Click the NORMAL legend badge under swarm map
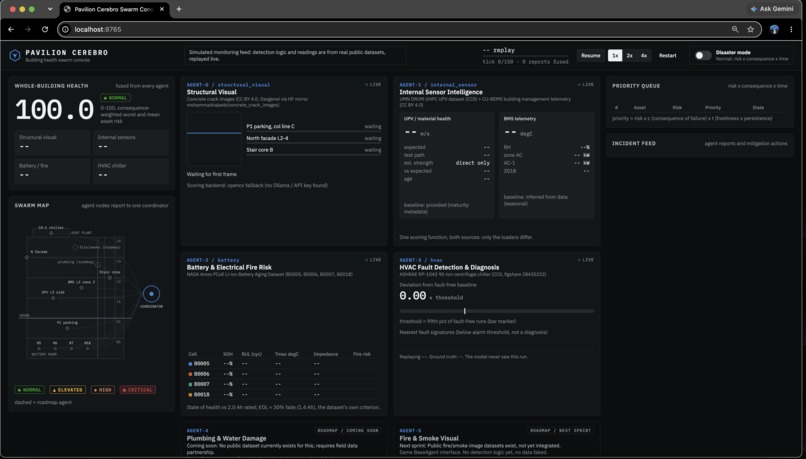Image resolution: width=806 pixels, height=459 pixels. tap(29, 390)
